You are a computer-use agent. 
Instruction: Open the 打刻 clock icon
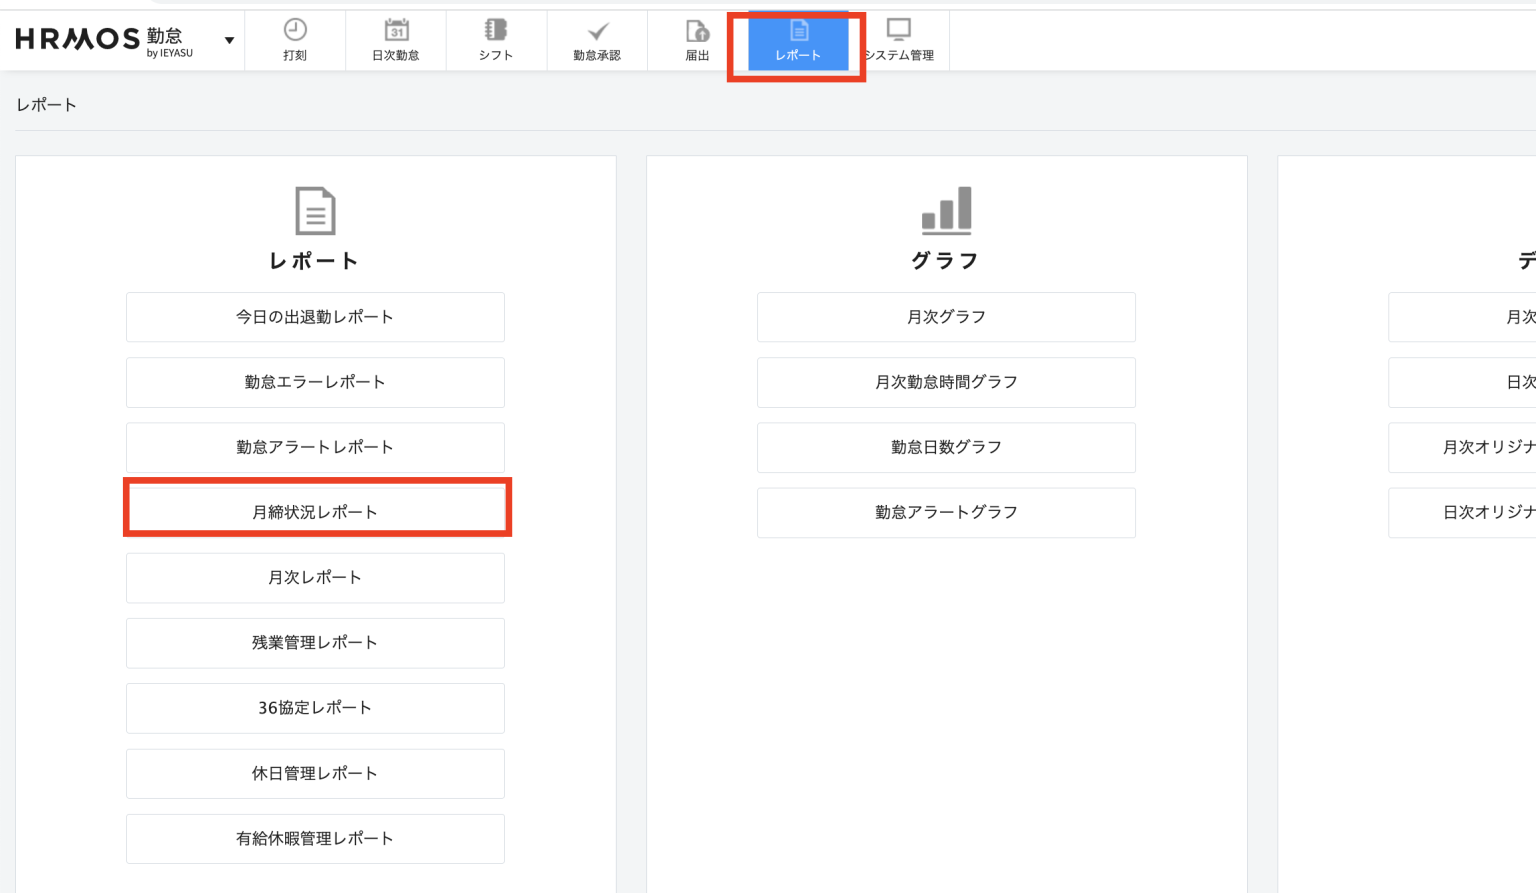click(x=295, y=31)
